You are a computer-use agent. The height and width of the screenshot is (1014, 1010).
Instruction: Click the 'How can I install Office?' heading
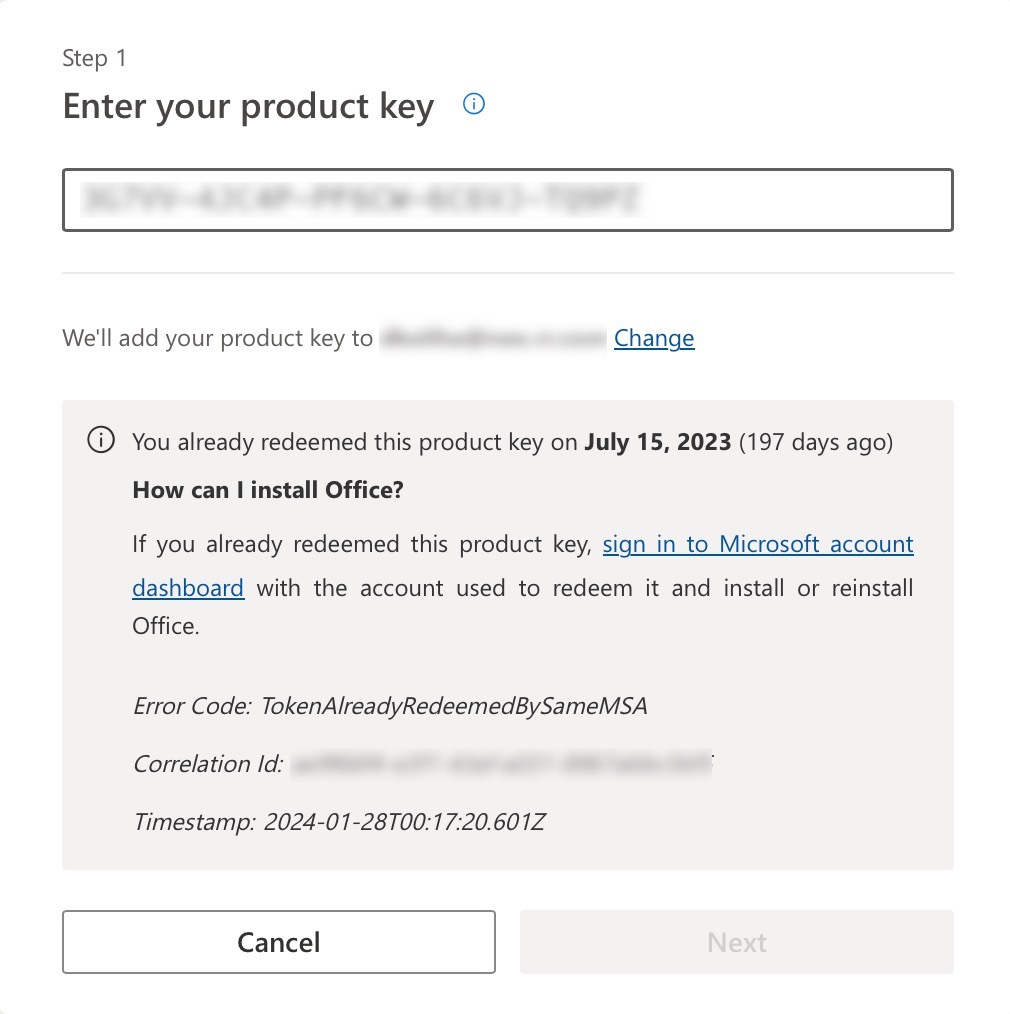(268, 491)
